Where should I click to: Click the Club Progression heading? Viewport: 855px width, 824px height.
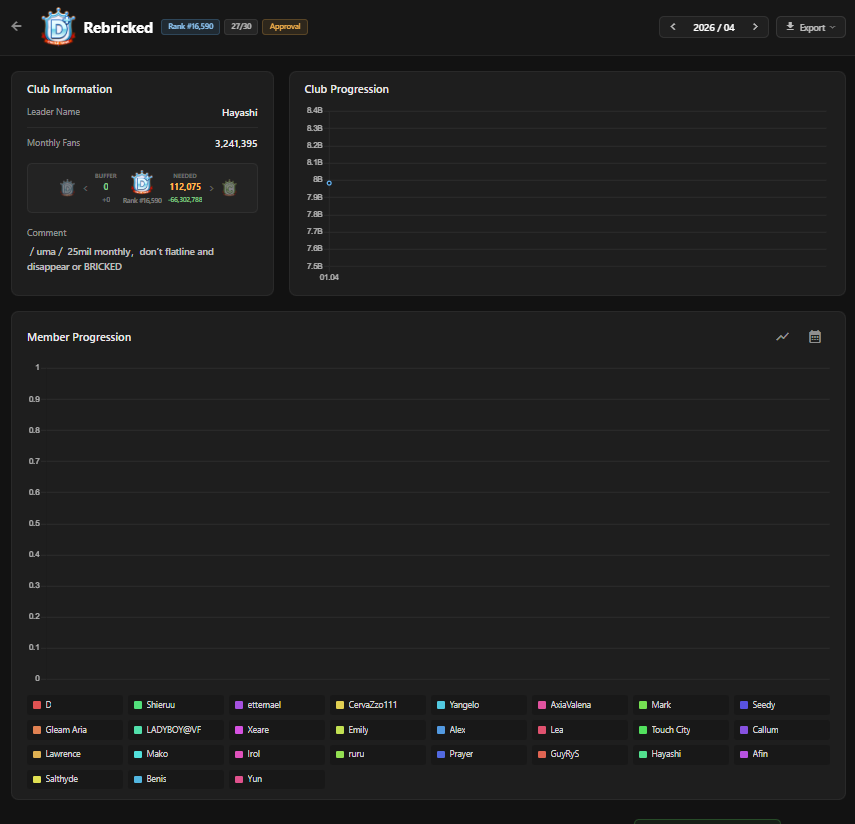(x=346, y=89)
